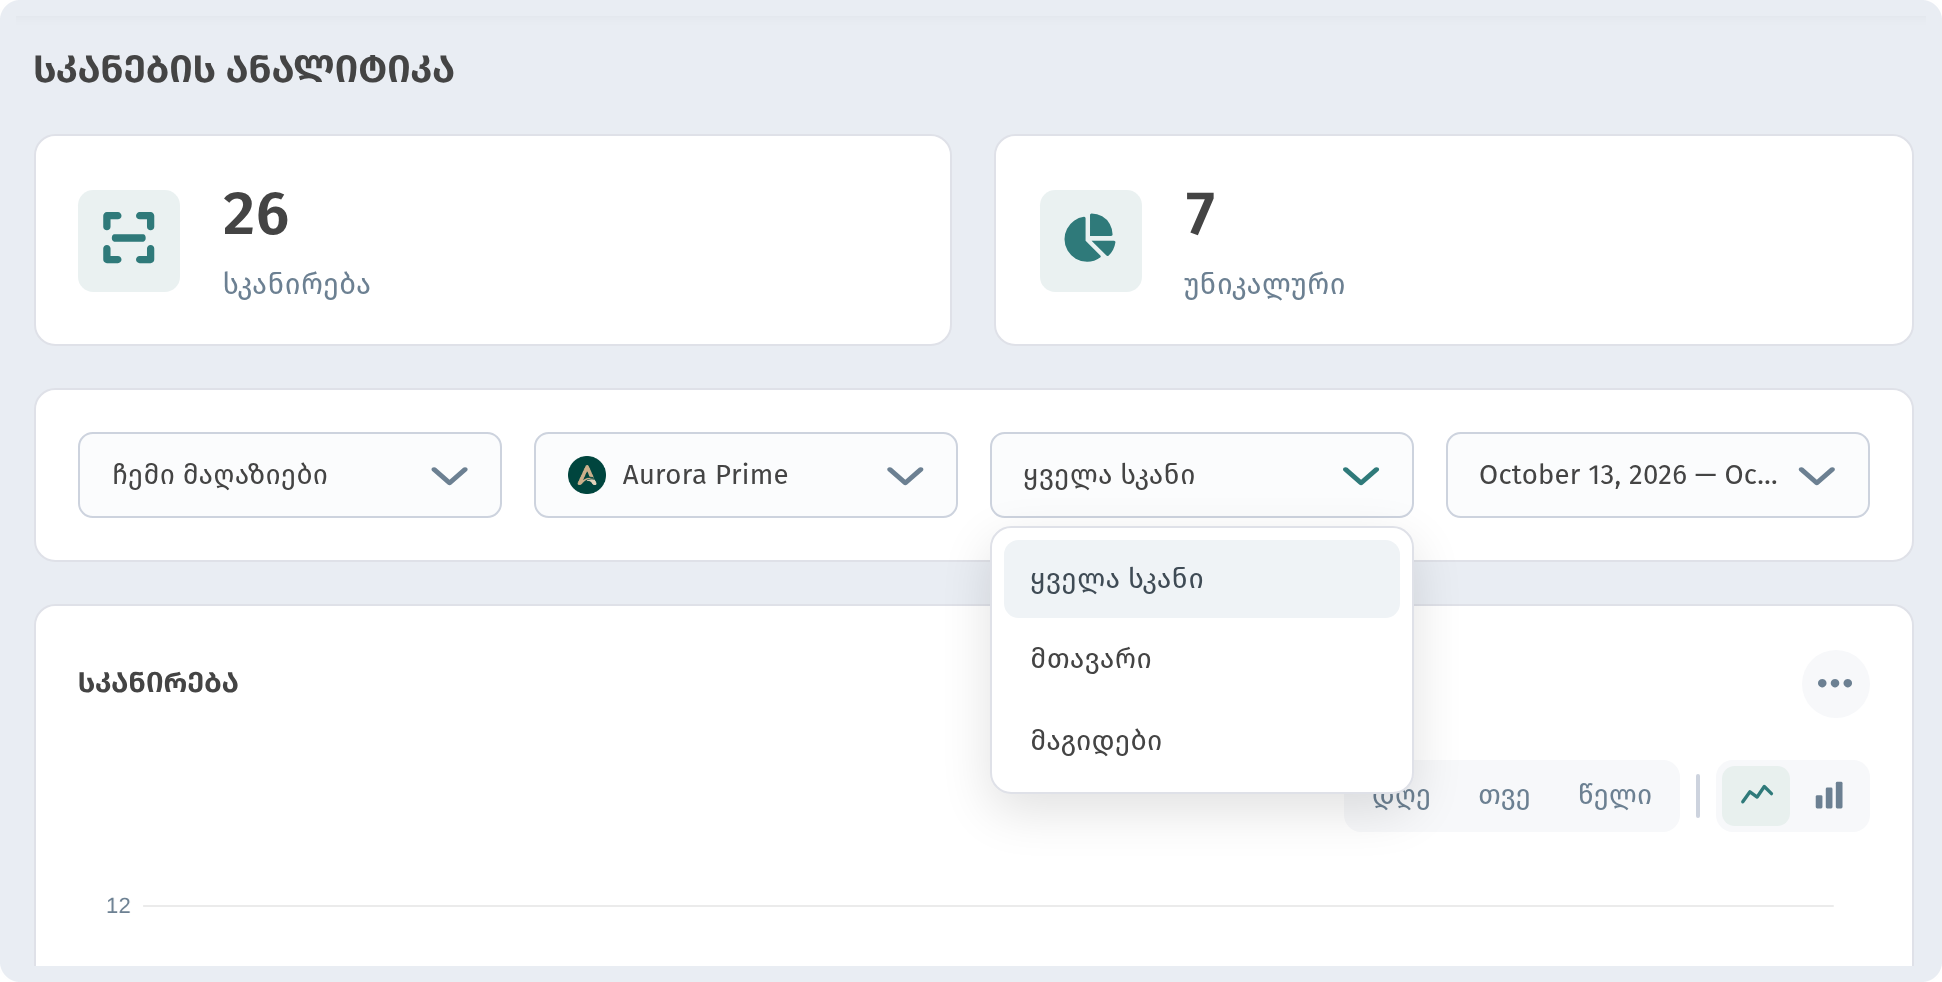Click the pie chart icon beside 7

[1090, 240]
